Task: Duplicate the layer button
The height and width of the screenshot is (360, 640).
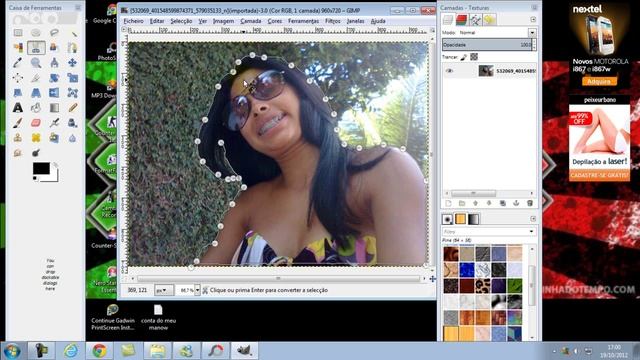Action: click(502, 203)
